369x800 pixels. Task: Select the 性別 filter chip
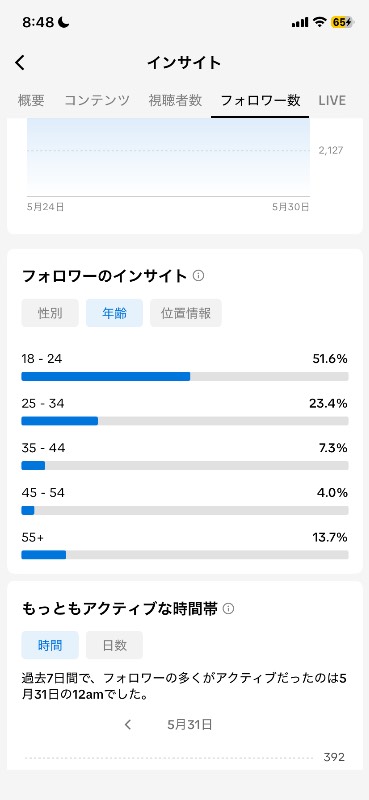click(50, 313)
